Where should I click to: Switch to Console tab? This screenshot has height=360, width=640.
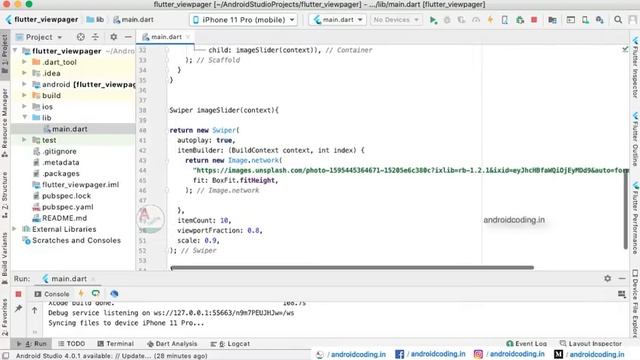[x=52, y=294]
